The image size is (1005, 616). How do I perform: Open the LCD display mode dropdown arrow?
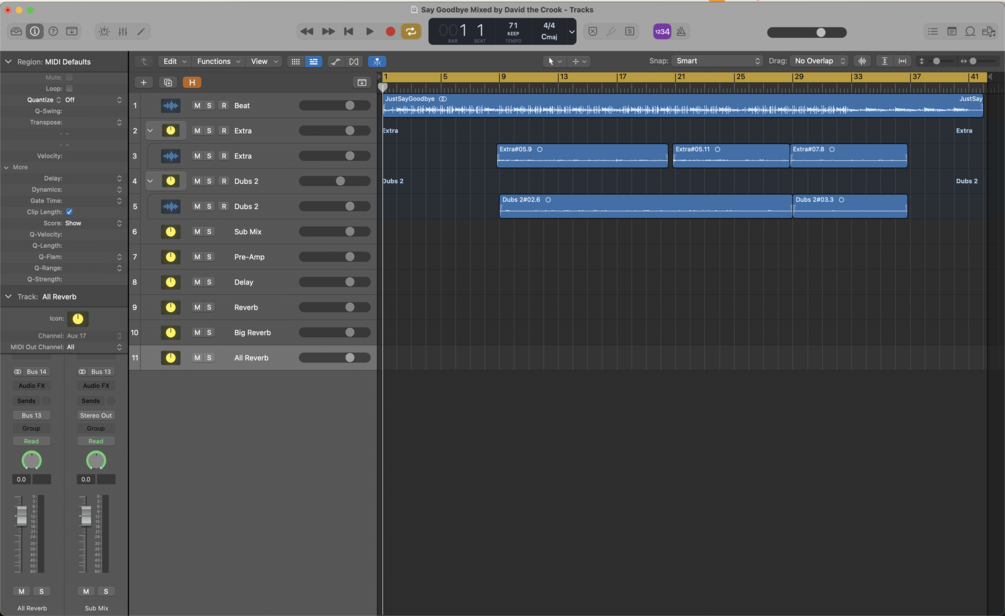coord(571,31)
